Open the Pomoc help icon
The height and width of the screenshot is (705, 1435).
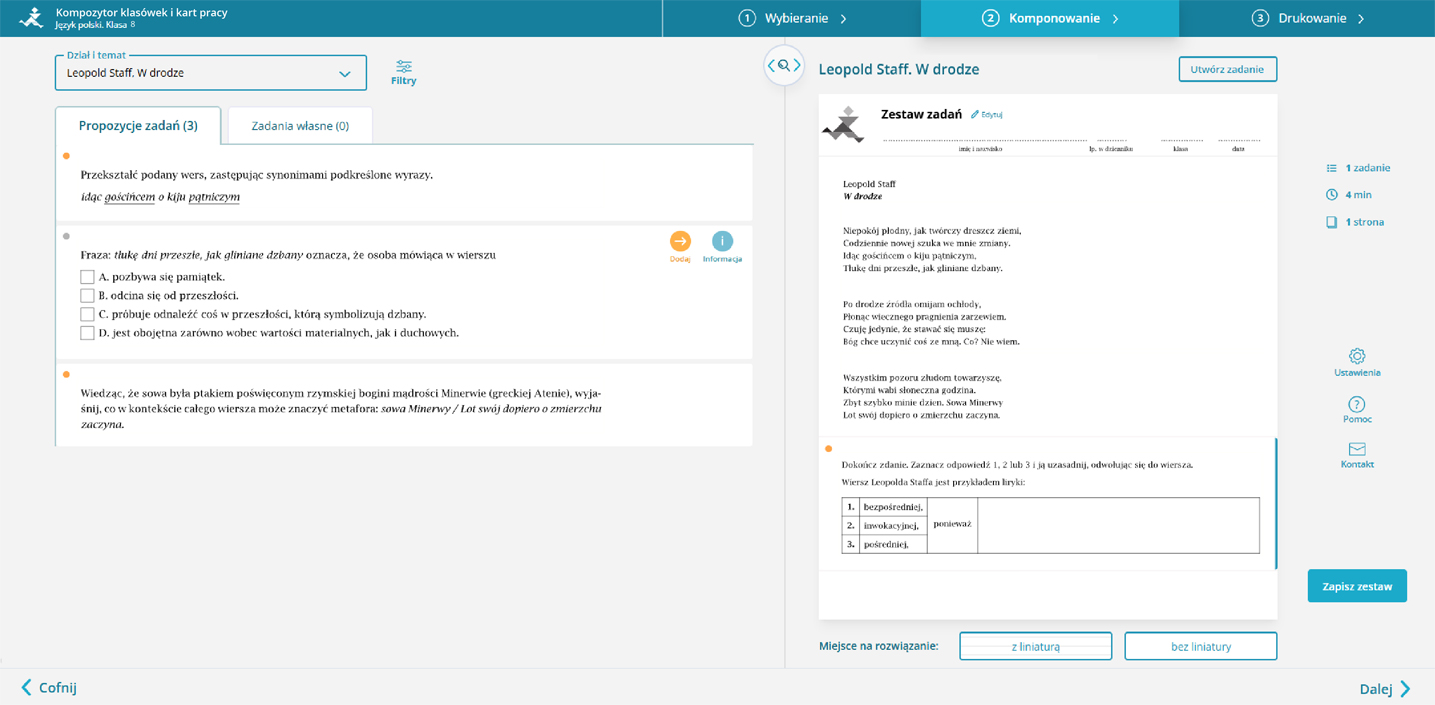point(1357,410)
